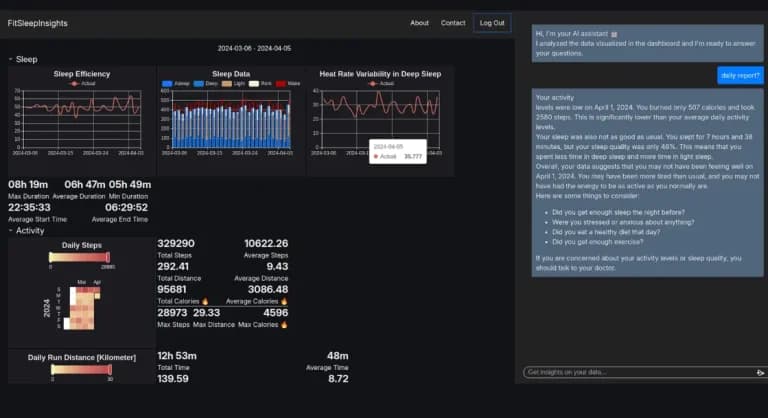Go to FitSleepInsights home link
The width and height of the screenshot is (768, 418).
tap(38, 24)
